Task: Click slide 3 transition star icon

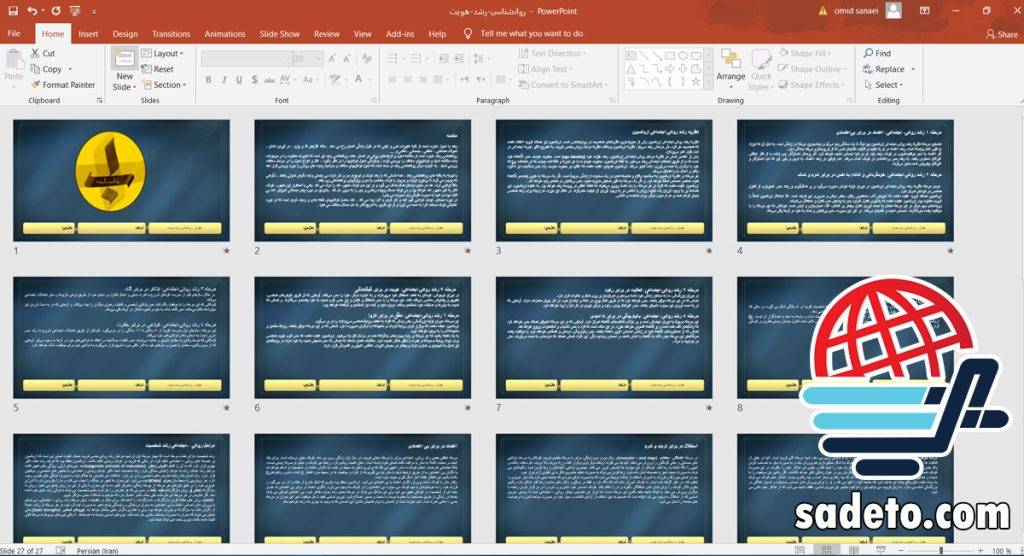Action: (x=709, y=250)
